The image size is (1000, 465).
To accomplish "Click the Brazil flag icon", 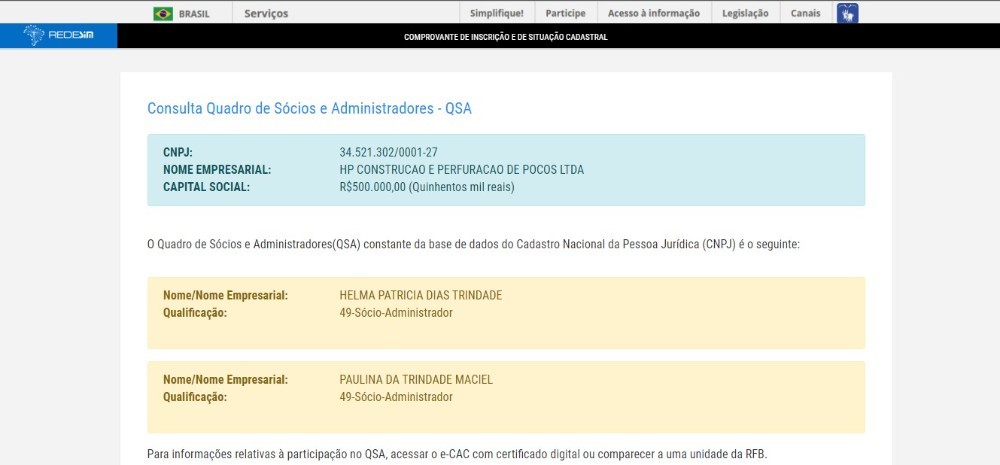I will pyautogui.click(x=162, y=13).
